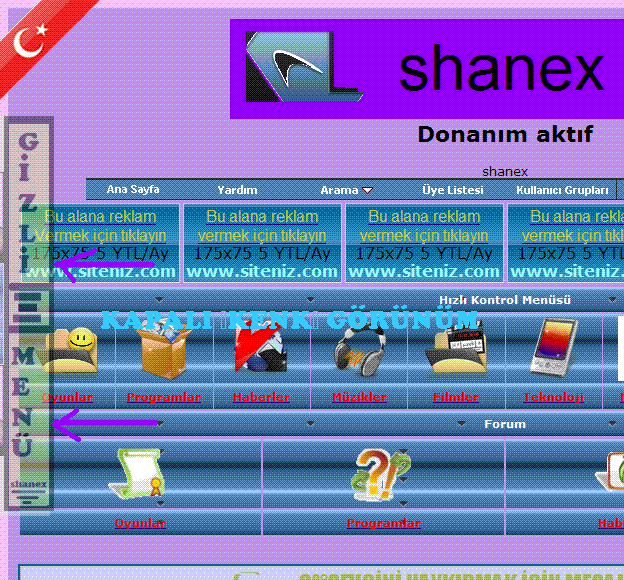Click the shanex logo emblem in the banner
624x580 pixels.
(304, 67)
